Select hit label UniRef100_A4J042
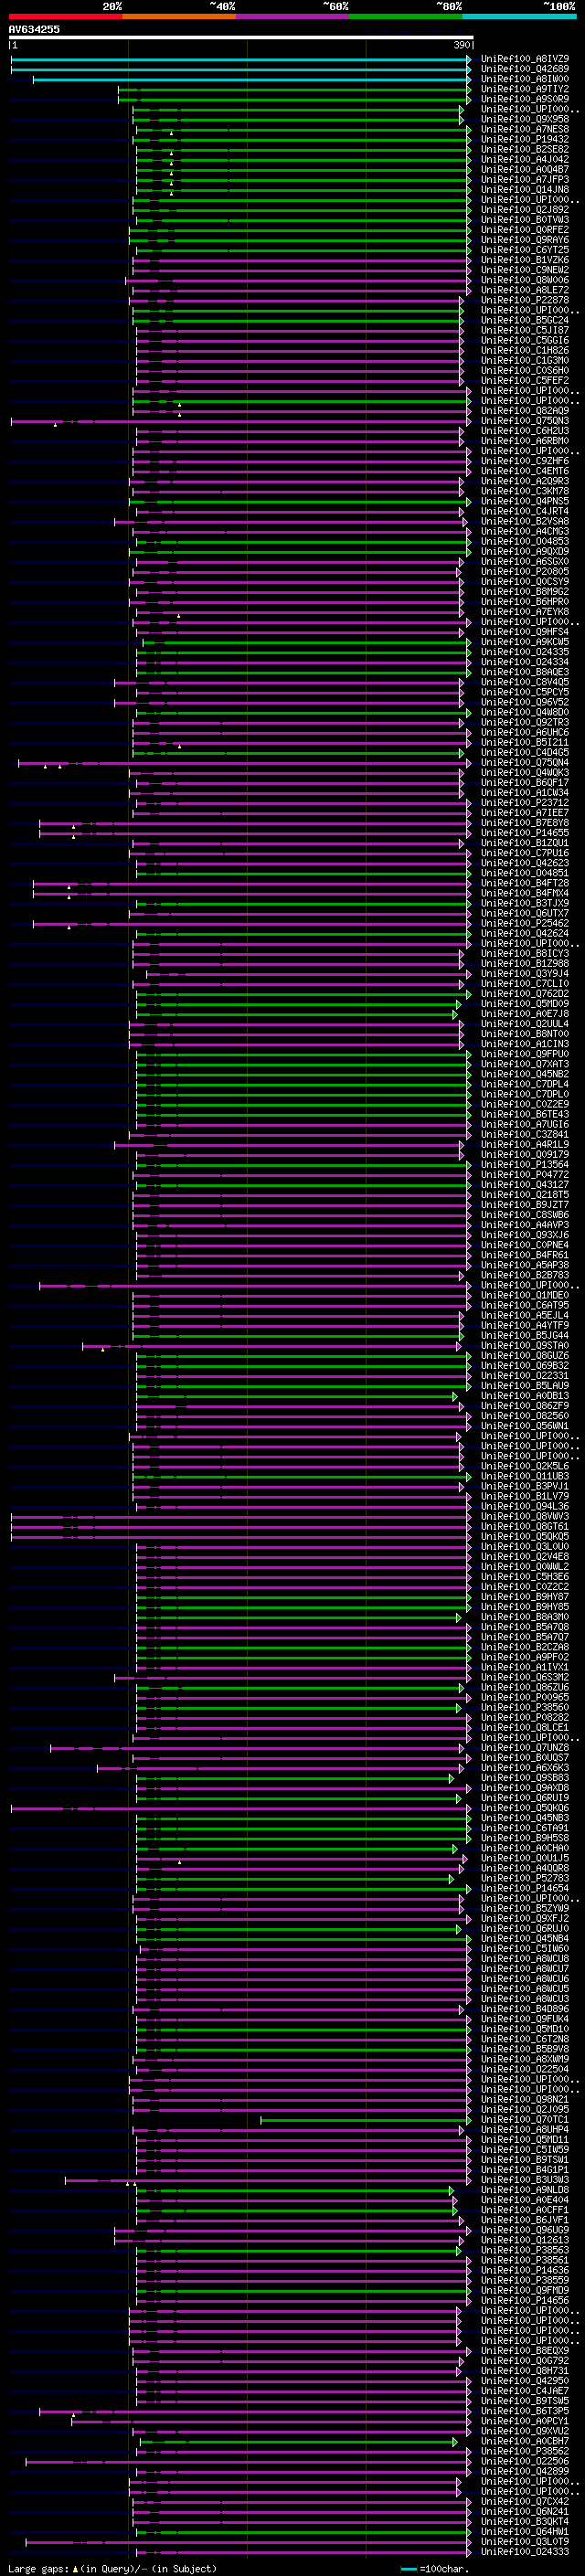Screen dimensions: 585x2576 coord(525,159)
